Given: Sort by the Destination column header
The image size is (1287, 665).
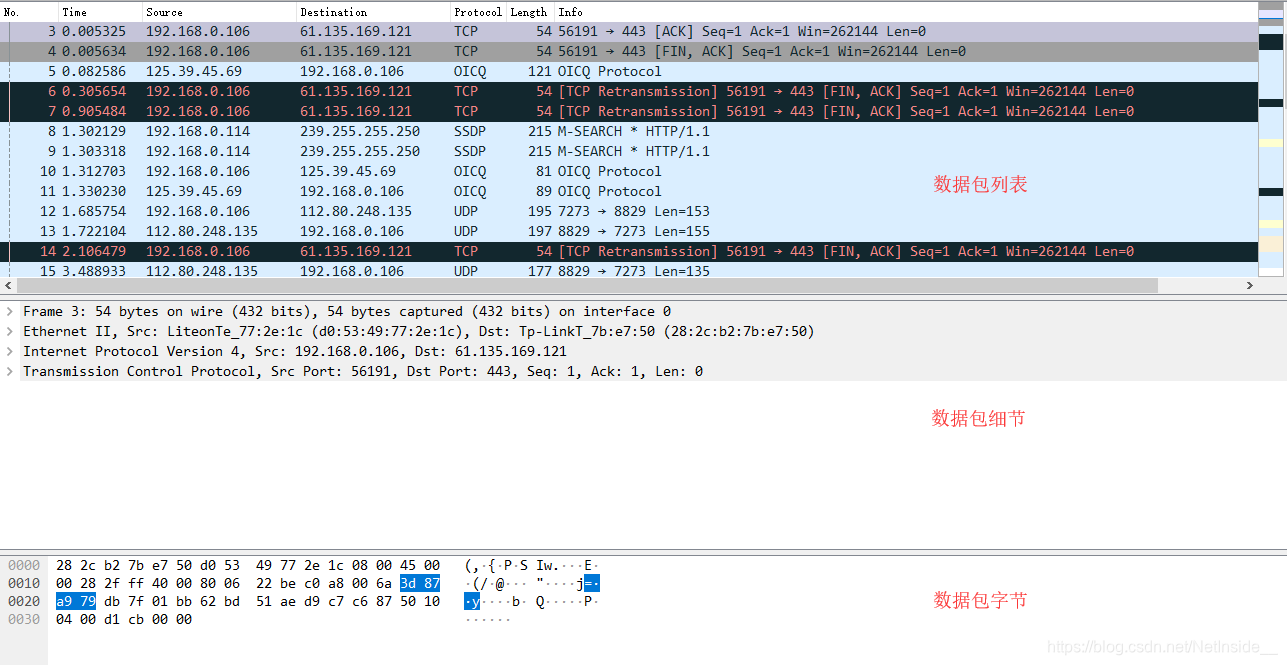Looking at the screenshot, I should 373,12.
